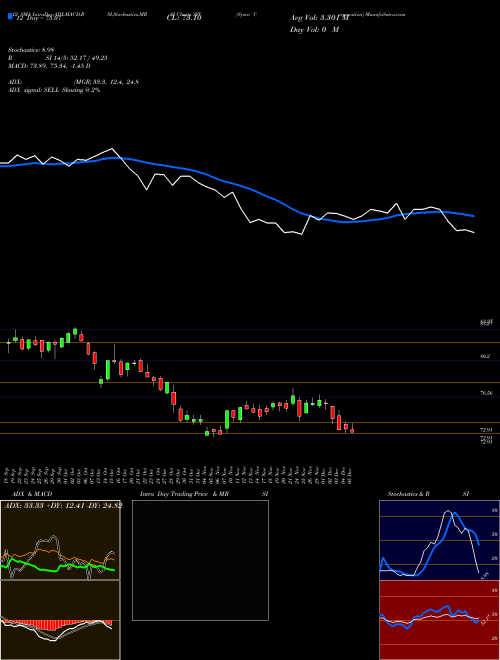This screenshot has width=500, height=660.
Task: Click the 'ADX: 33.33 +DY: 12.41 -DY: 24.82' header
Action: coord(63,506)
